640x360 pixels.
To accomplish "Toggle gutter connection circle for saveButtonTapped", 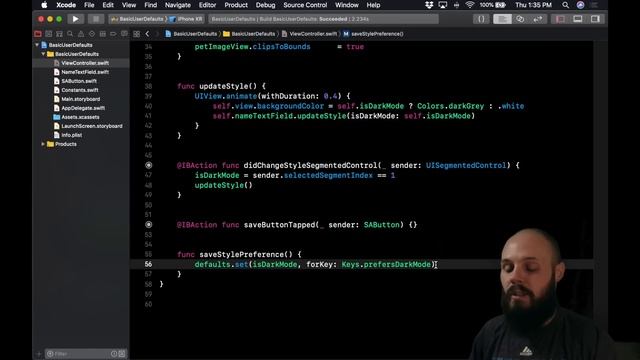I will coord(149,224).
